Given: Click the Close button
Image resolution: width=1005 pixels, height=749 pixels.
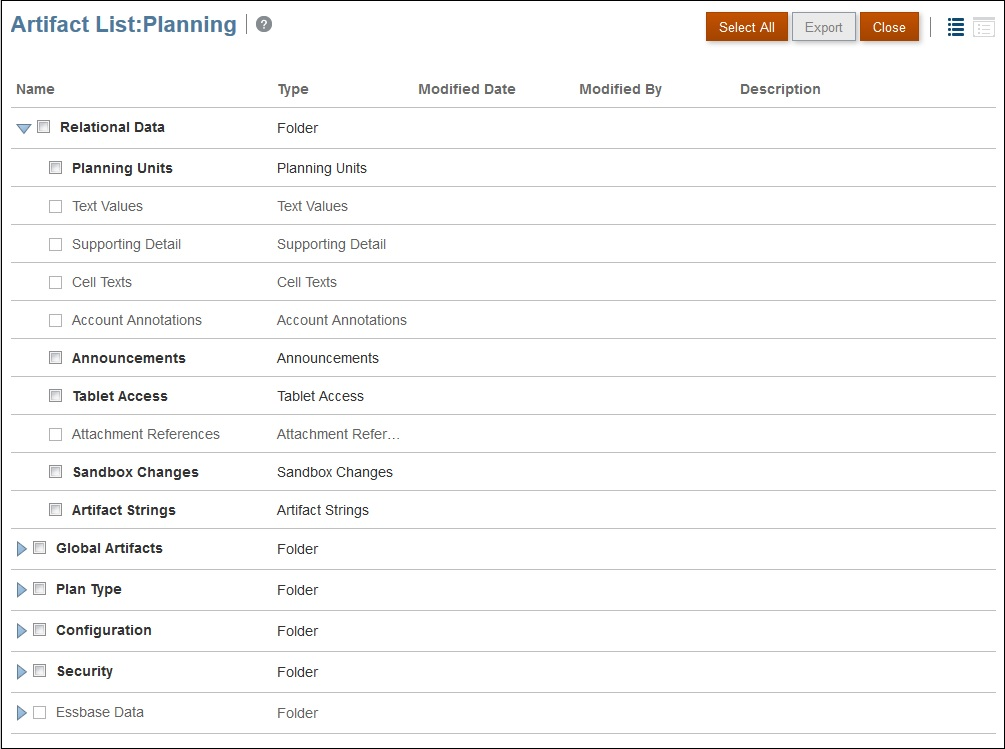Looking at the screenshot, I should 889,28.
